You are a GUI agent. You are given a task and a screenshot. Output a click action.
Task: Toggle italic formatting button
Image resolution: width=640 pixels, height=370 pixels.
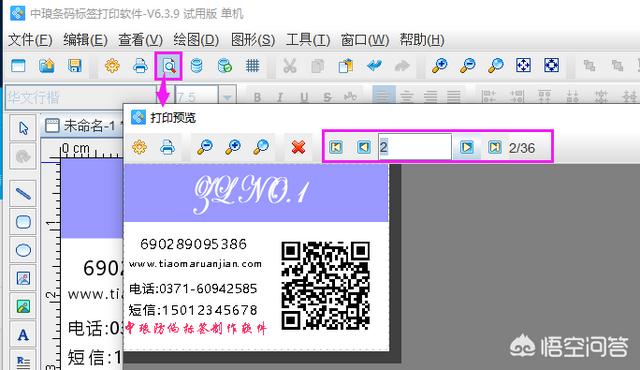pyautogui.click(x=280, y=97)
